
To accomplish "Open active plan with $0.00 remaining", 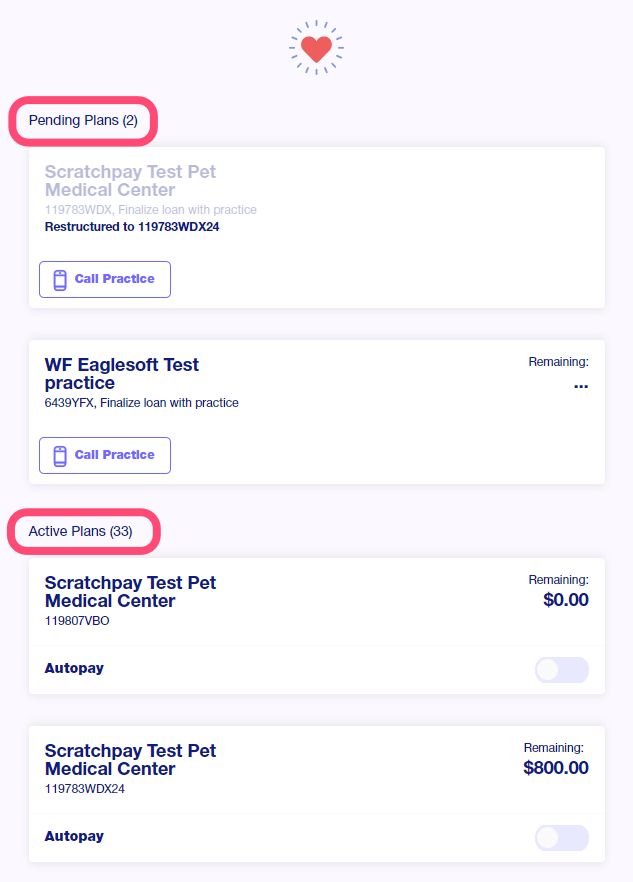I will [130, 592].
